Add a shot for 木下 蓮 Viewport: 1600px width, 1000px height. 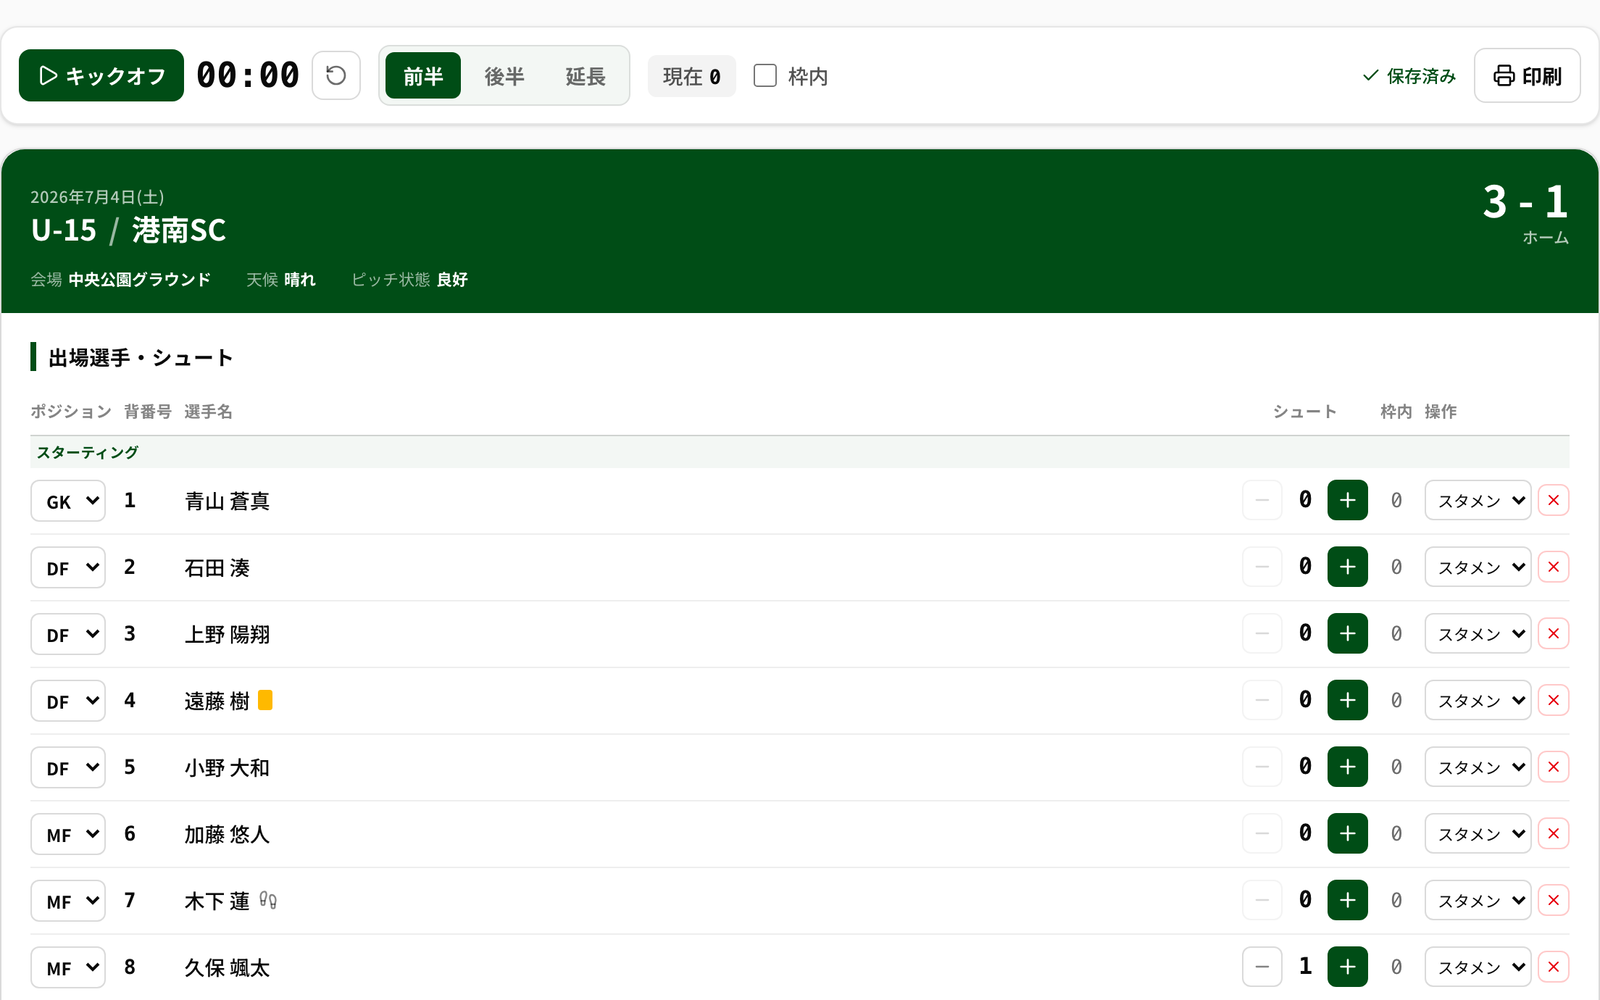coord(1347,900)
